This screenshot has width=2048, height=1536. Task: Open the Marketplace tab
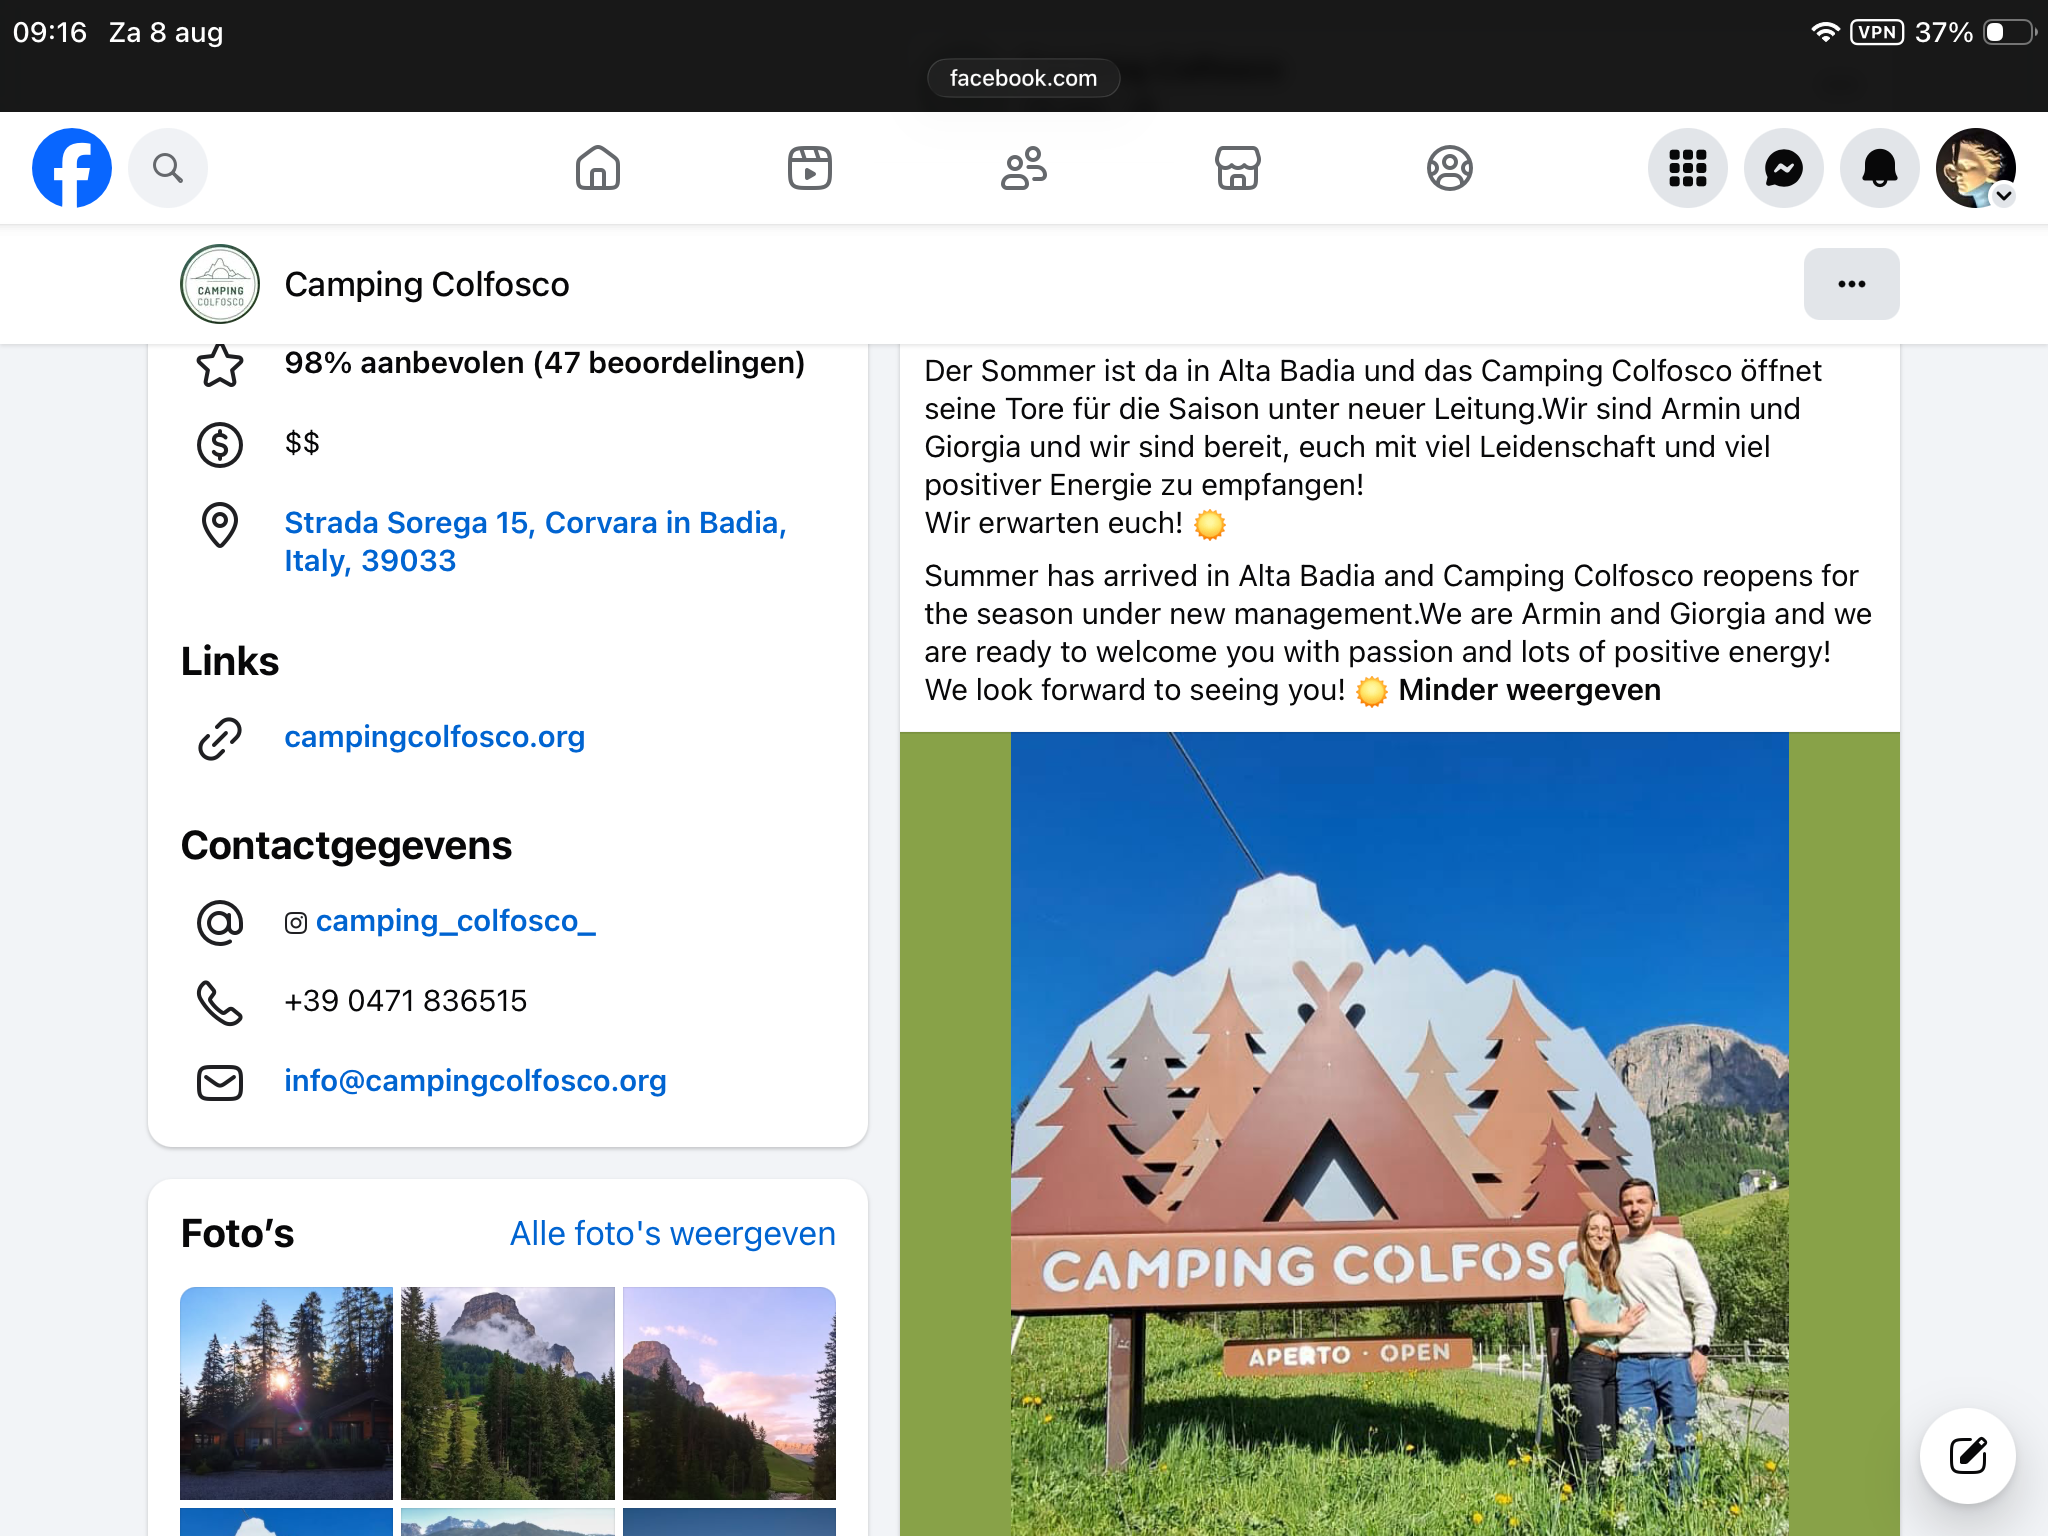tap(1238, 168)
